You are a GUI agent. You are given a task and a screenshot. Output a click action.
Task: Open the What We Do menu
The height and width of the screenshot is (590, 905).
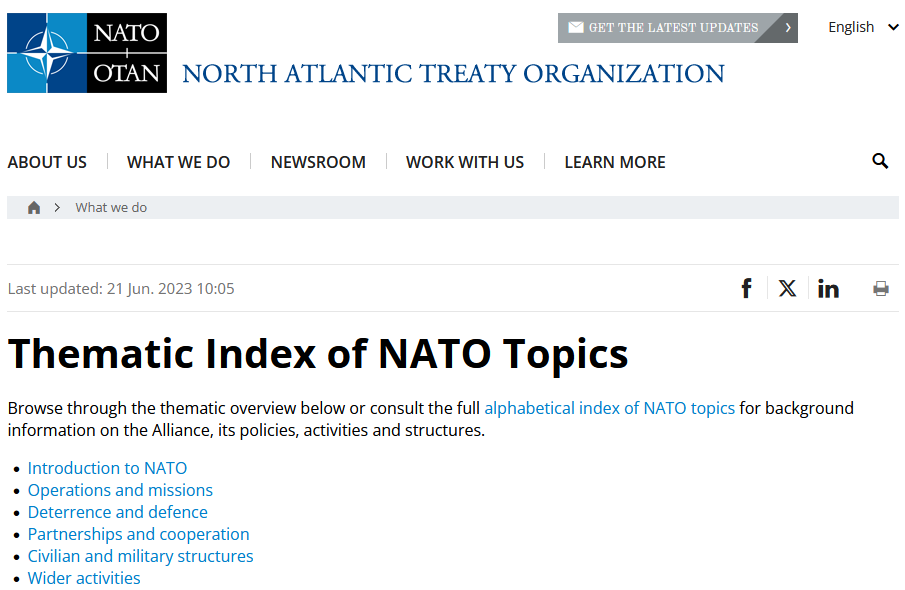tap(178, 162)
